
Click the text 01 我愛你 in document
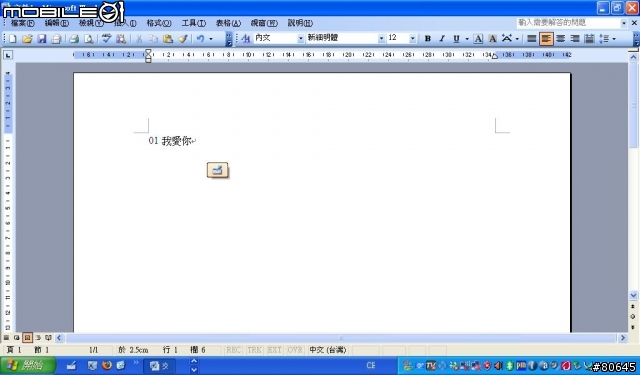(x=170, y=141)
